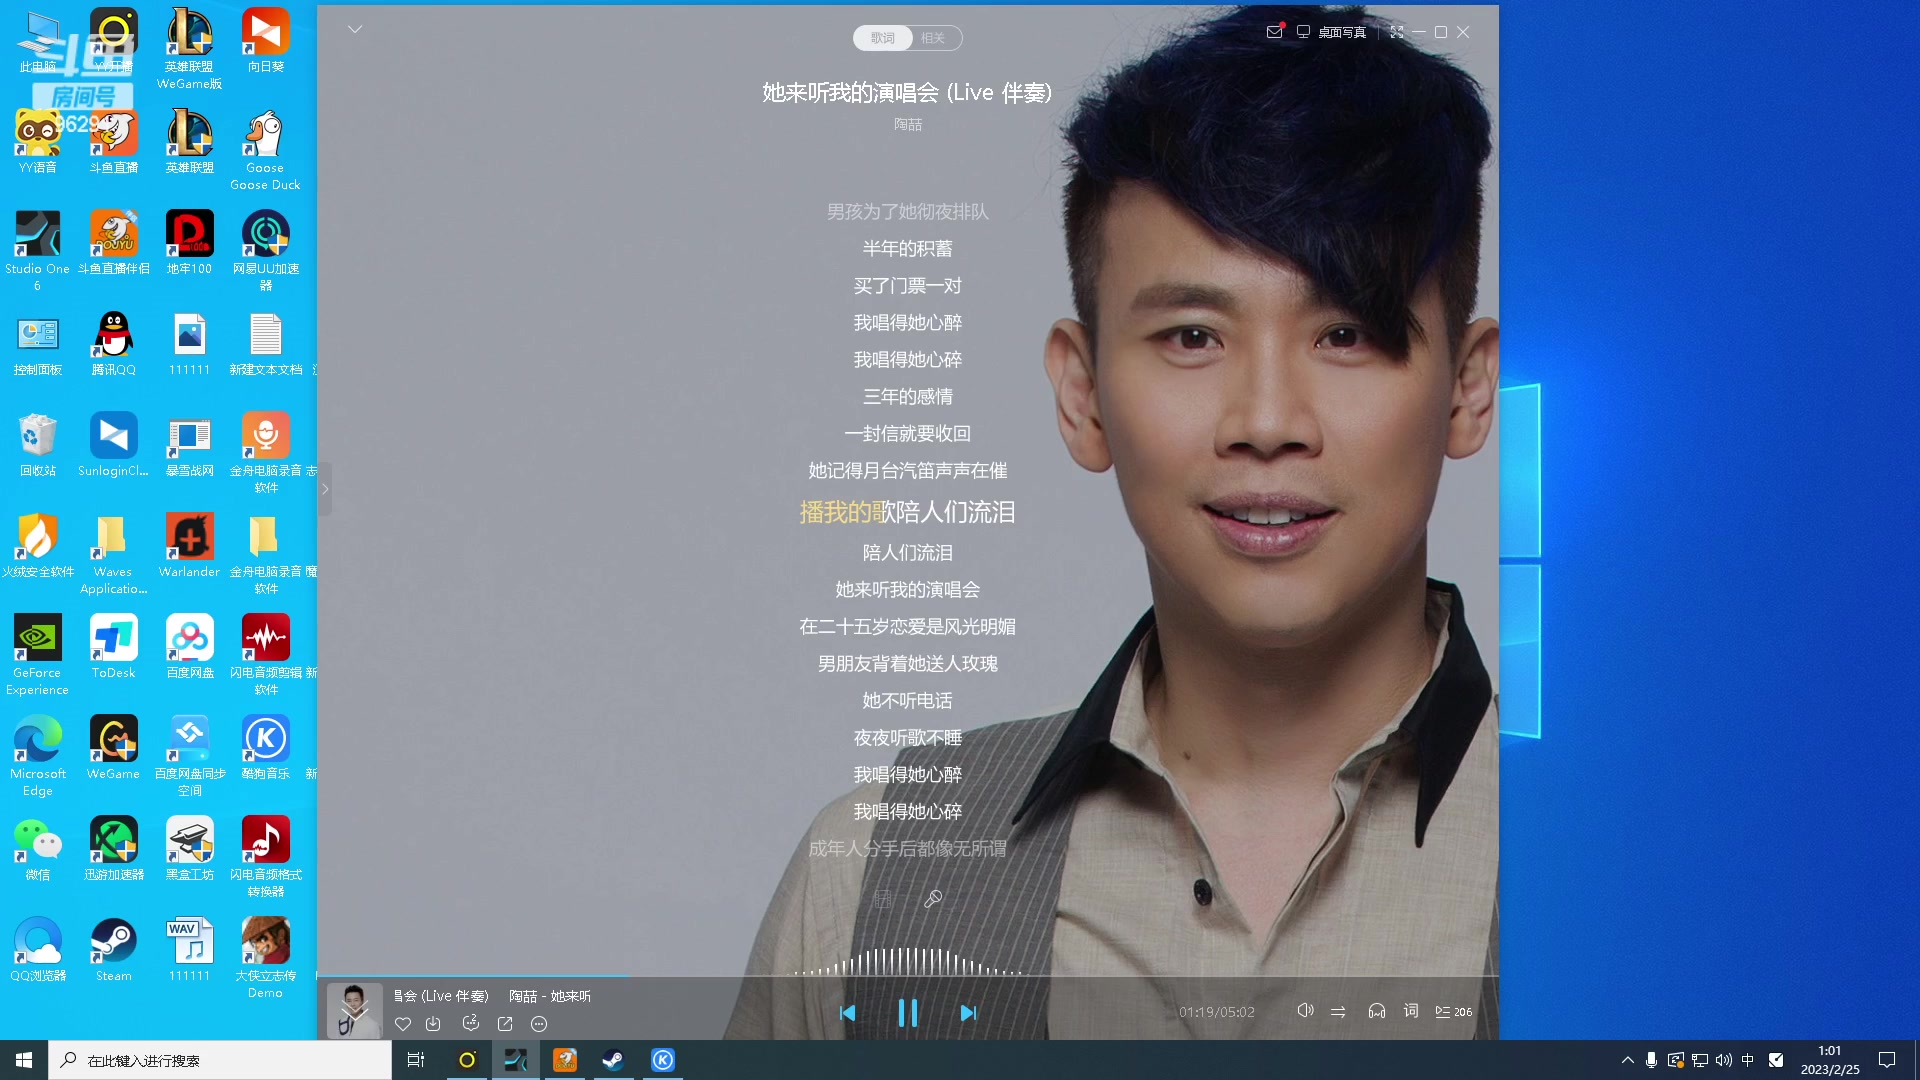Viewport: 1920px width, 1080px height.
Task: Switch to the 相关 tab
Action: click(933, 38)
